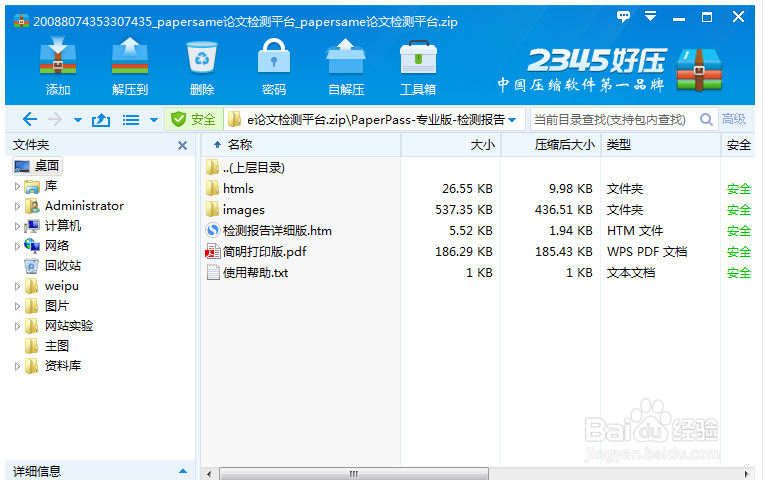Expand the 详细信息 details panel
The image size is (763, 480).
click(183, 471)
